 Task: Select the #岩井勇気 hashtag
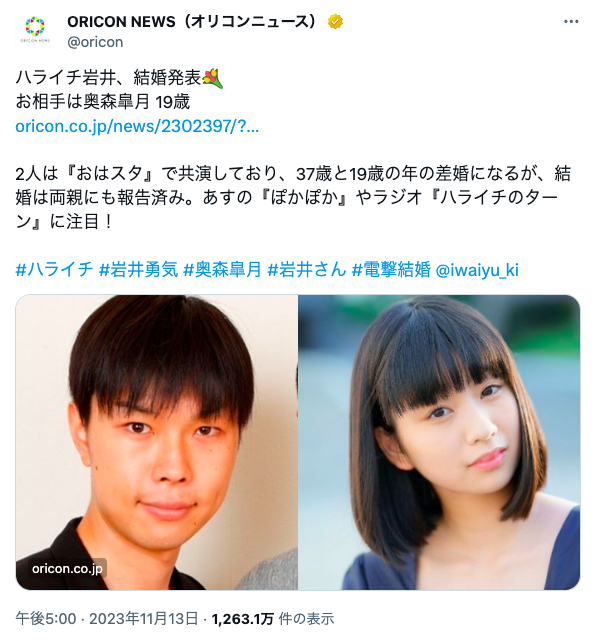coord(138,270)
